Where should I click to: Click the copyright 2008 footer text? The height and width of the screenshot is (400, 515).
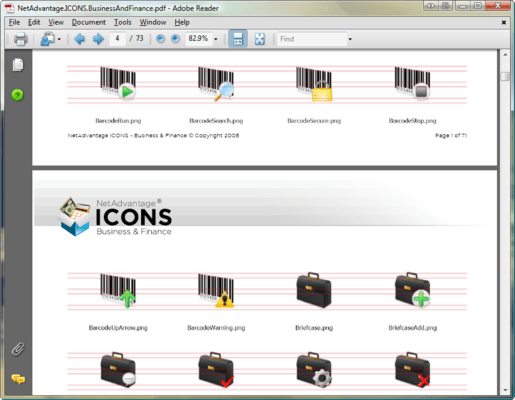tap(153, 135)
